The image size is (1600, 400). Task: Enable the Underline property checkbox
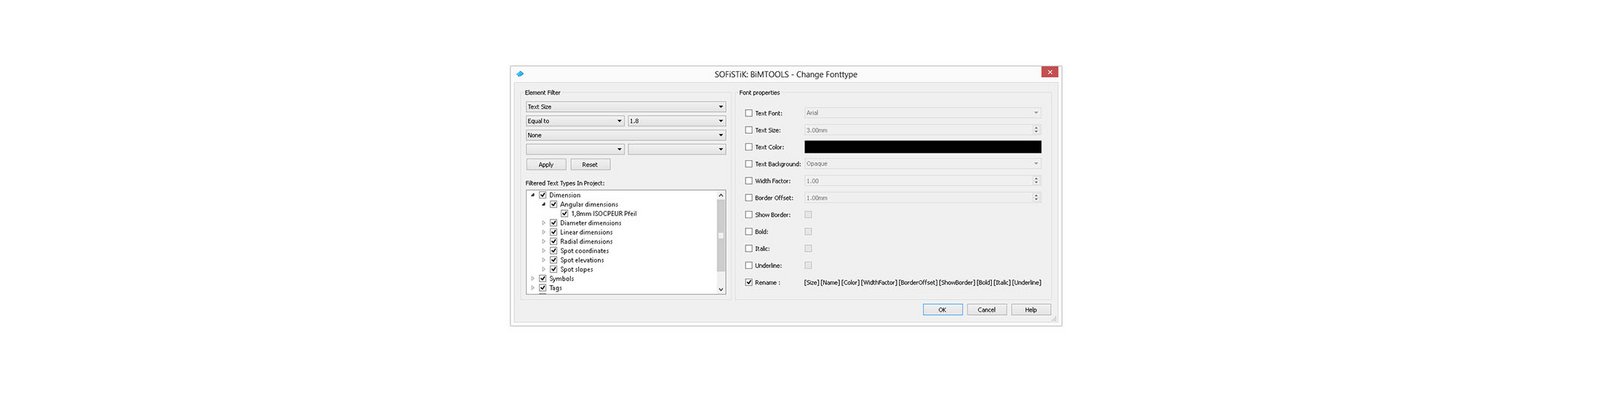pyautogui.click(x=749, y=266)
